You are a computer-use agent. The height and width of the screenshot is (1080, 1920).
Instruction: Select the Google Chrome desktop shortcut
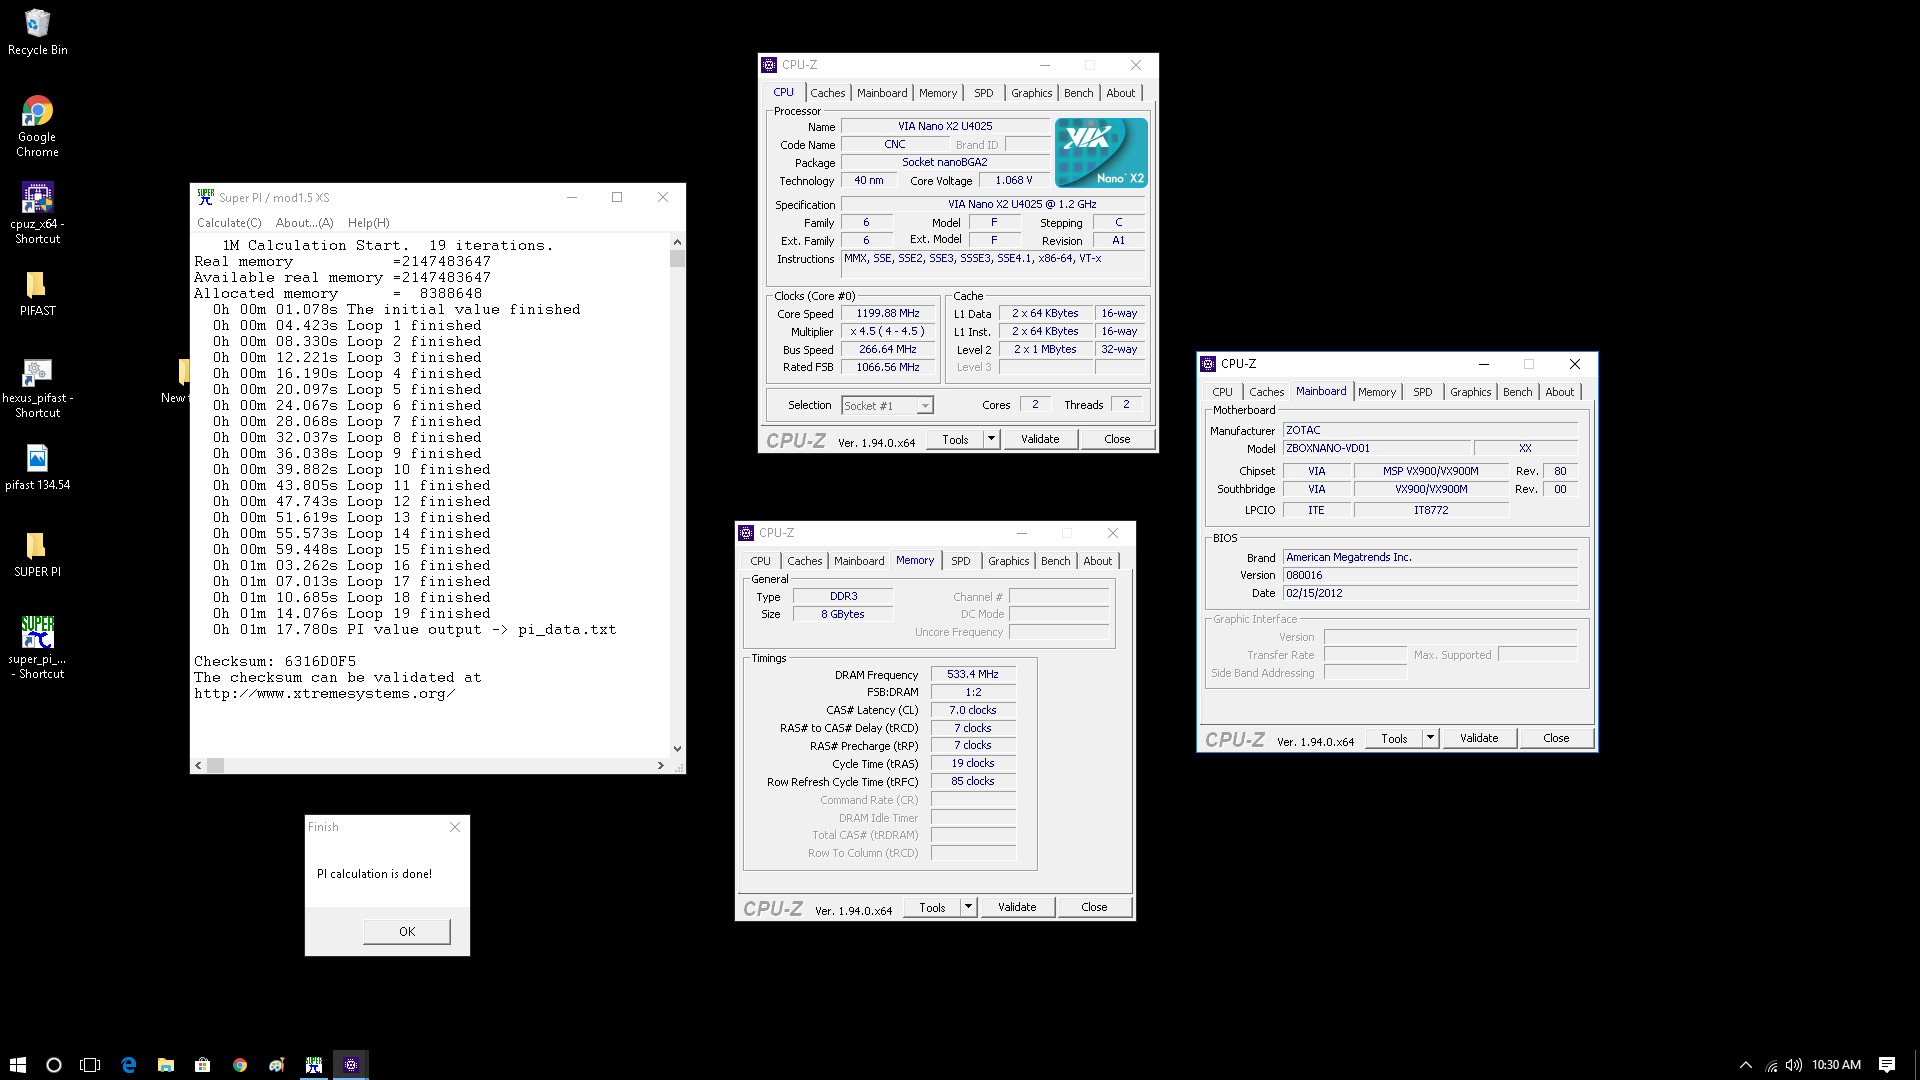click(x=37, y=126)
